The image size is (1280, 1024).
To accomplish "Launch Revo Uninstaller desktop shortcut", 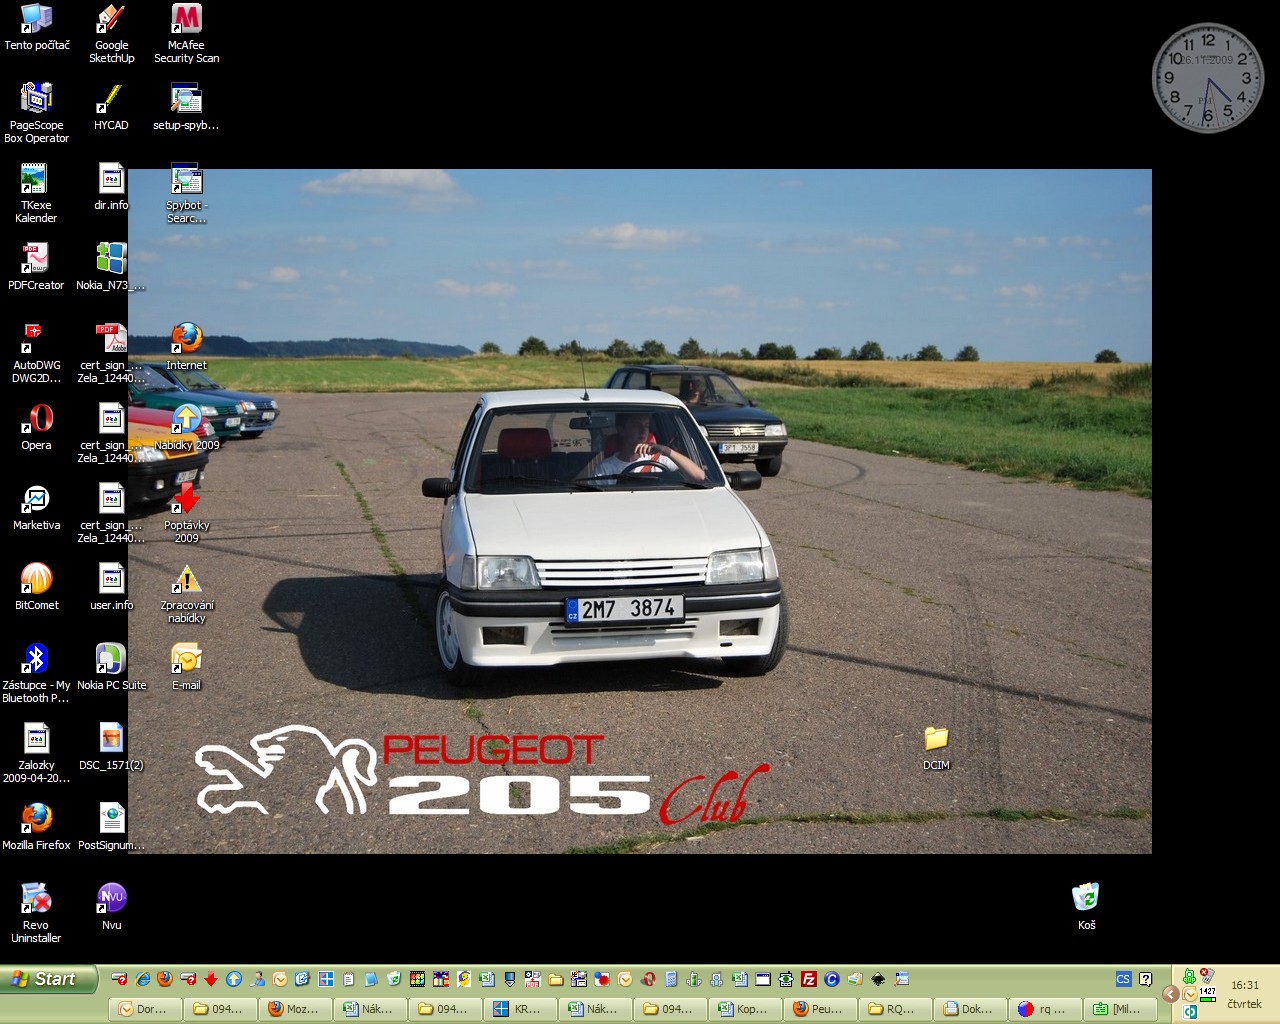I will tap(37, 899).
